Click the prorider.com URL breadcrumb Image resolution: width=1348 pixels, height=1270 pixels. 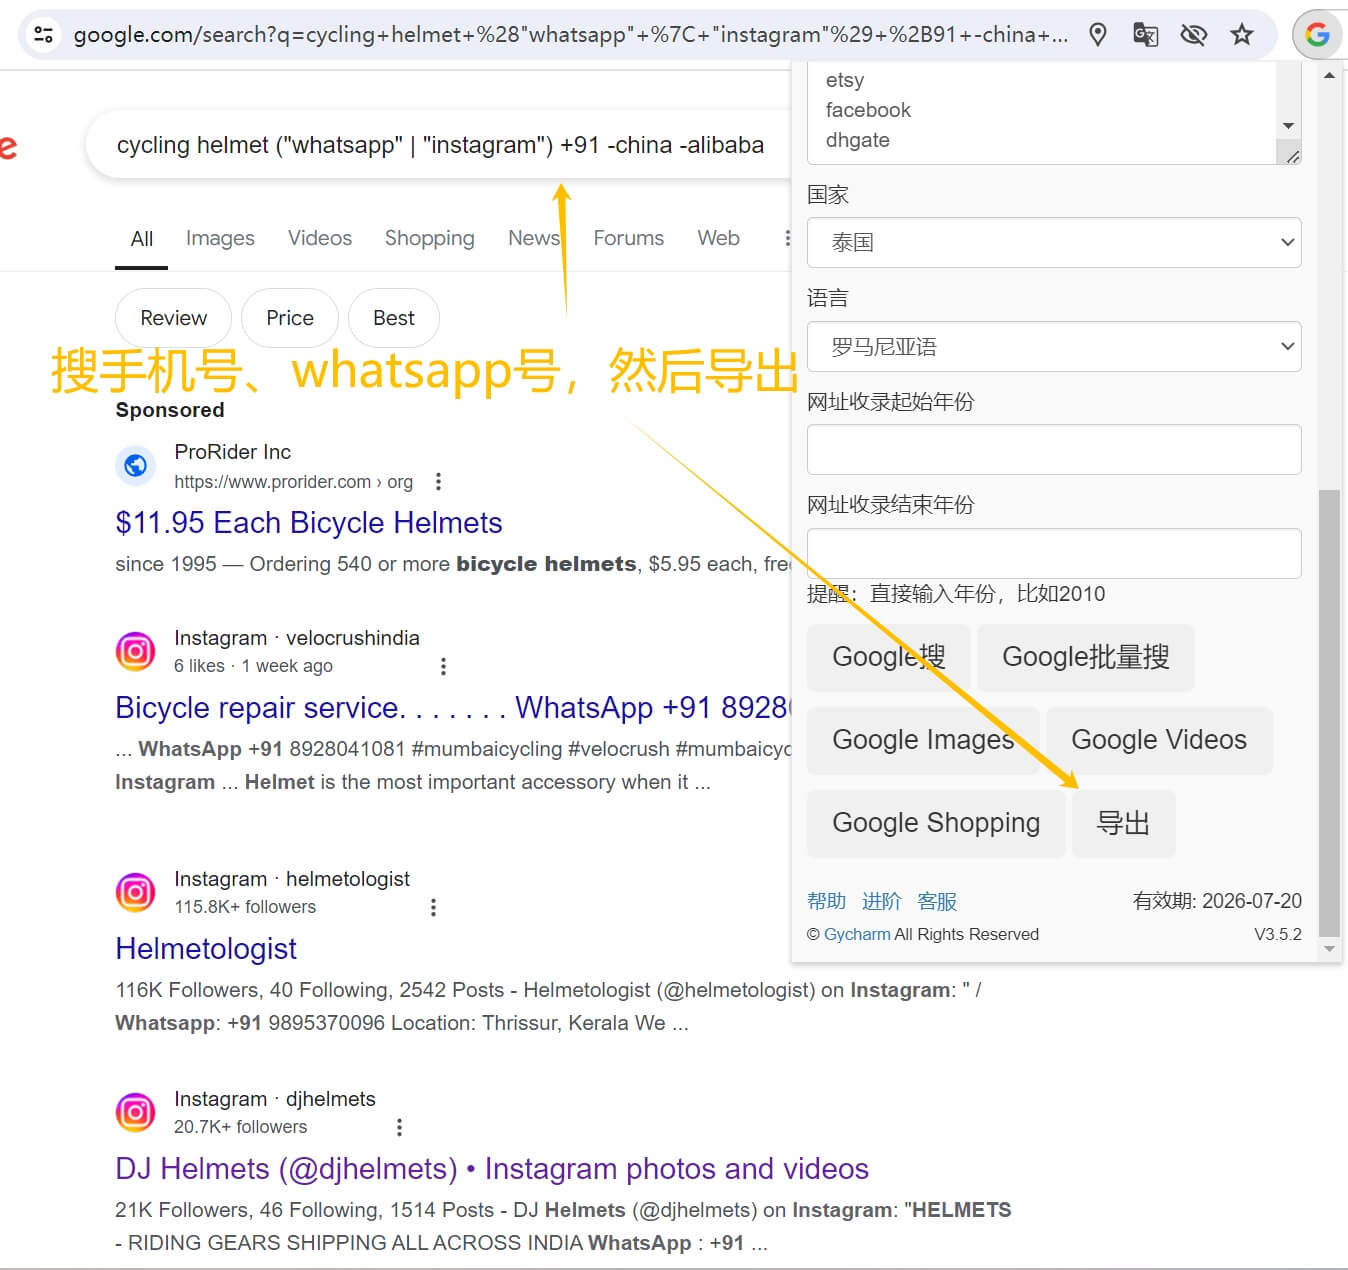(x=293, y=482)
